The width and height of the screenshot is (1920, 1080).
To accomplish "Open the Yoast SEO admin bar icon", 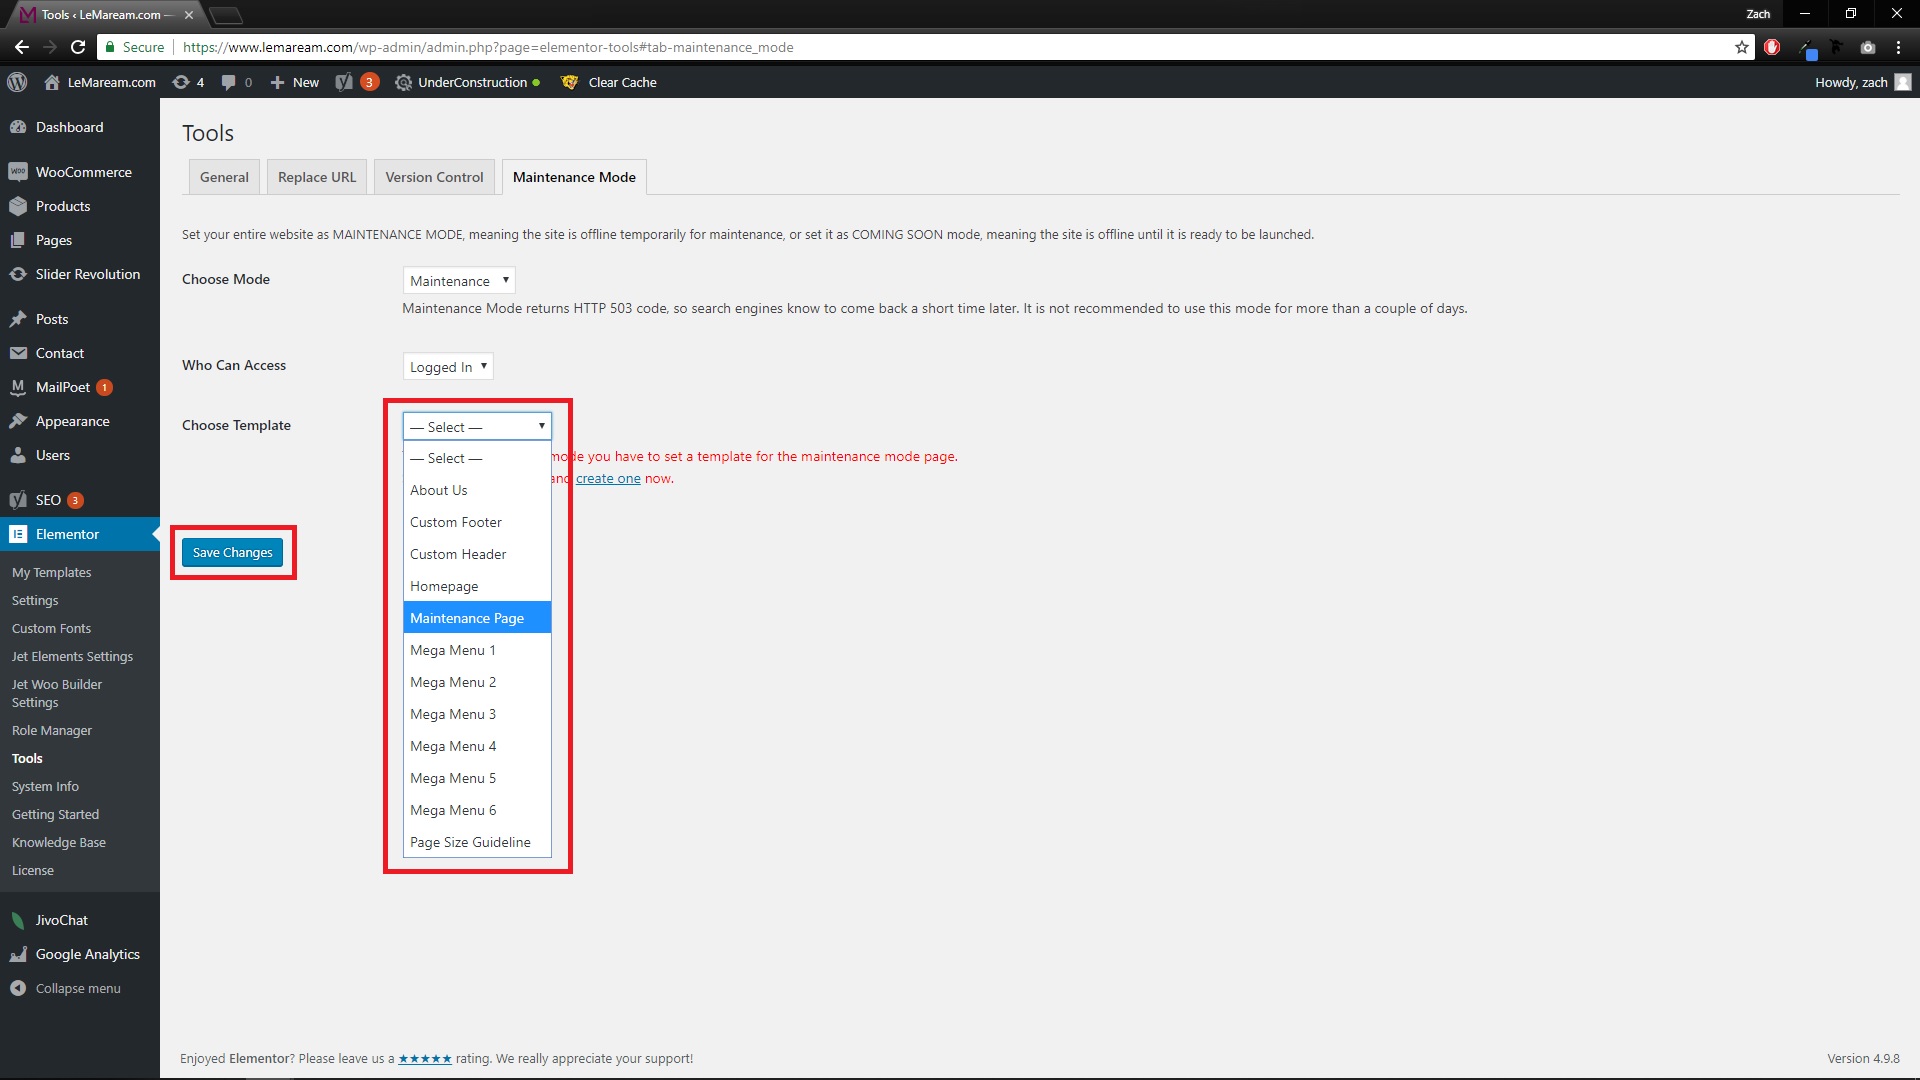I will click(356, 82).
